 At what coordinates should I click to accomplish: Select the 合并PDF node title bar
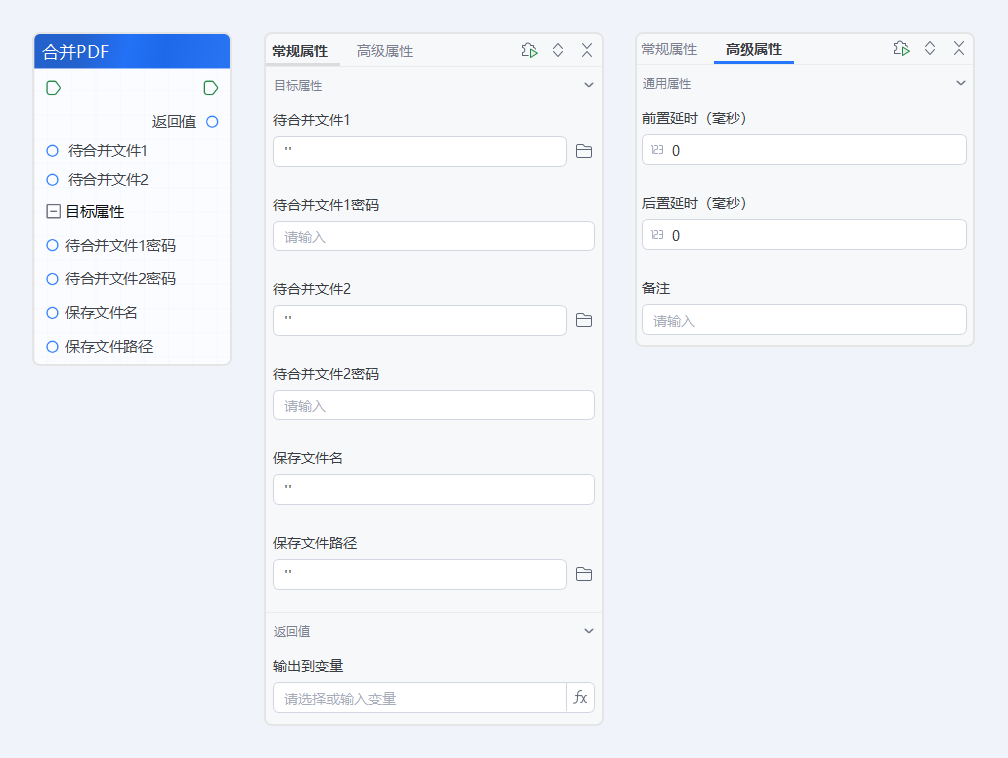click(x=130, y=51)
